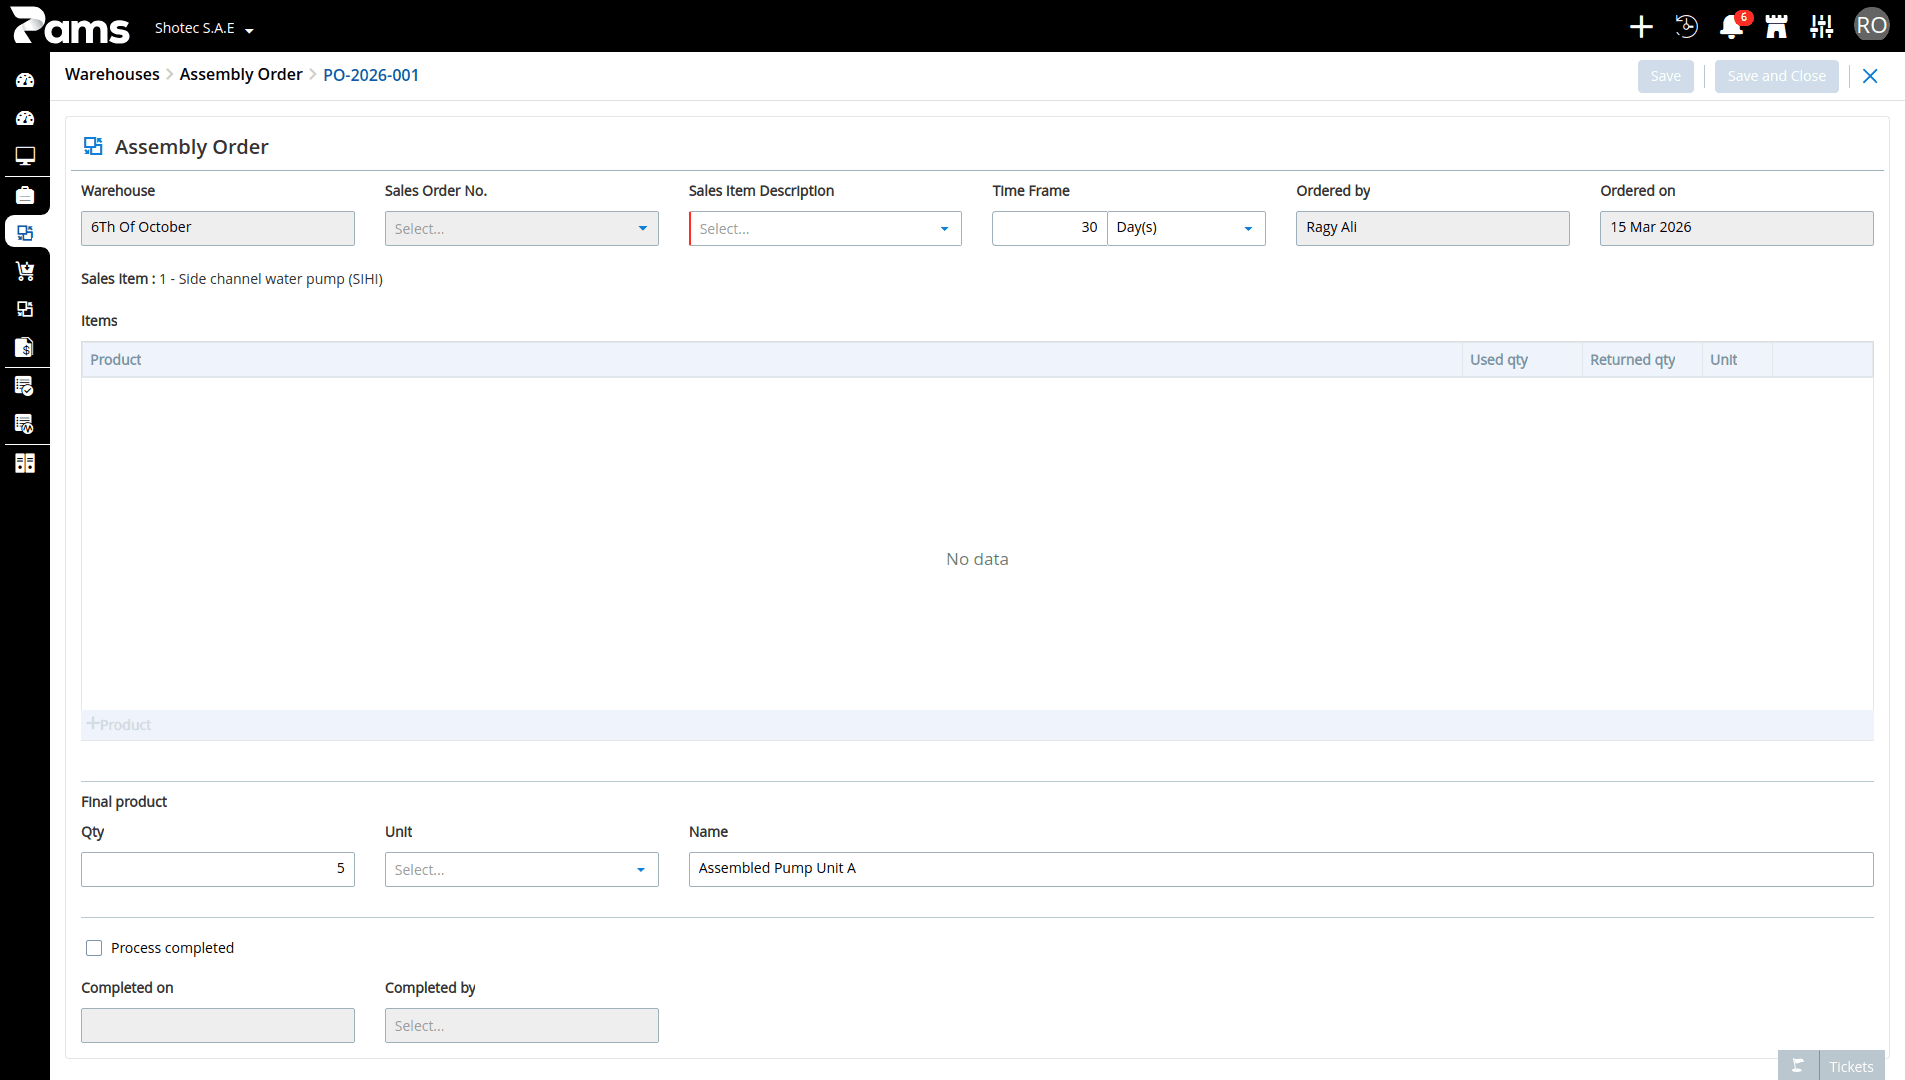This screenshot has height=1080, width=1905.
Task: Tick the Process completed checkbox
Action: [x=94, y=948]
